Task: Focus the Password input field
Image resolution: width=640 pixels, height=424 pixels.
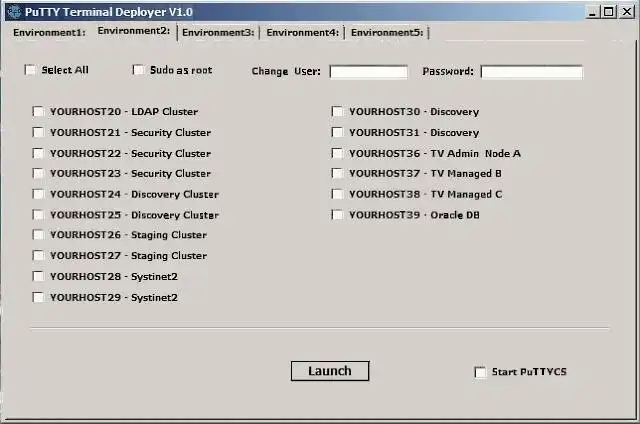Action: (x=532, y=72)
